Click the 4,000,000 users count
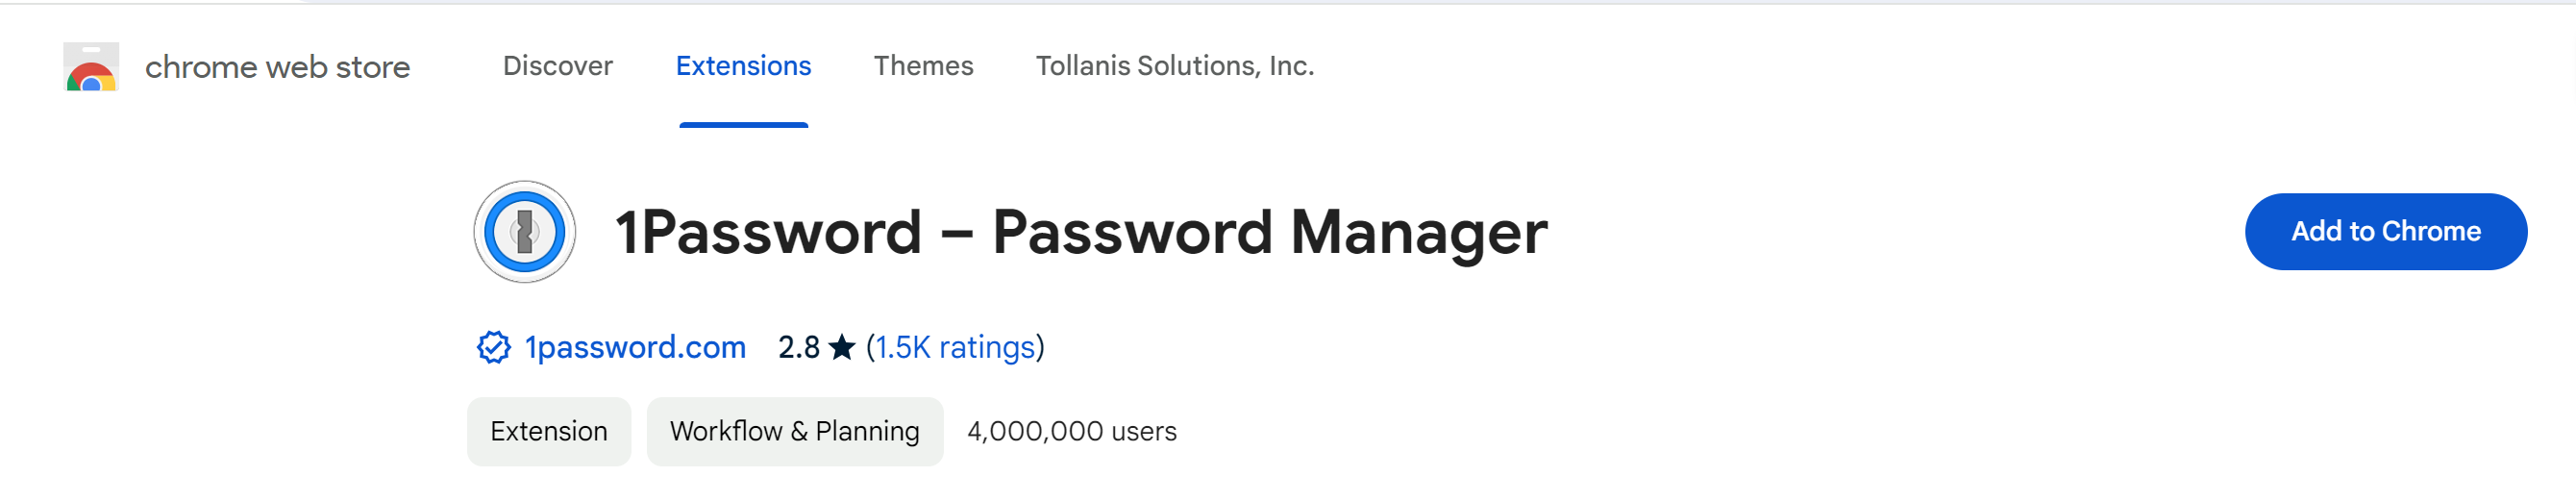Viewport: 2576px width, 502px height. click(1071, 431)
